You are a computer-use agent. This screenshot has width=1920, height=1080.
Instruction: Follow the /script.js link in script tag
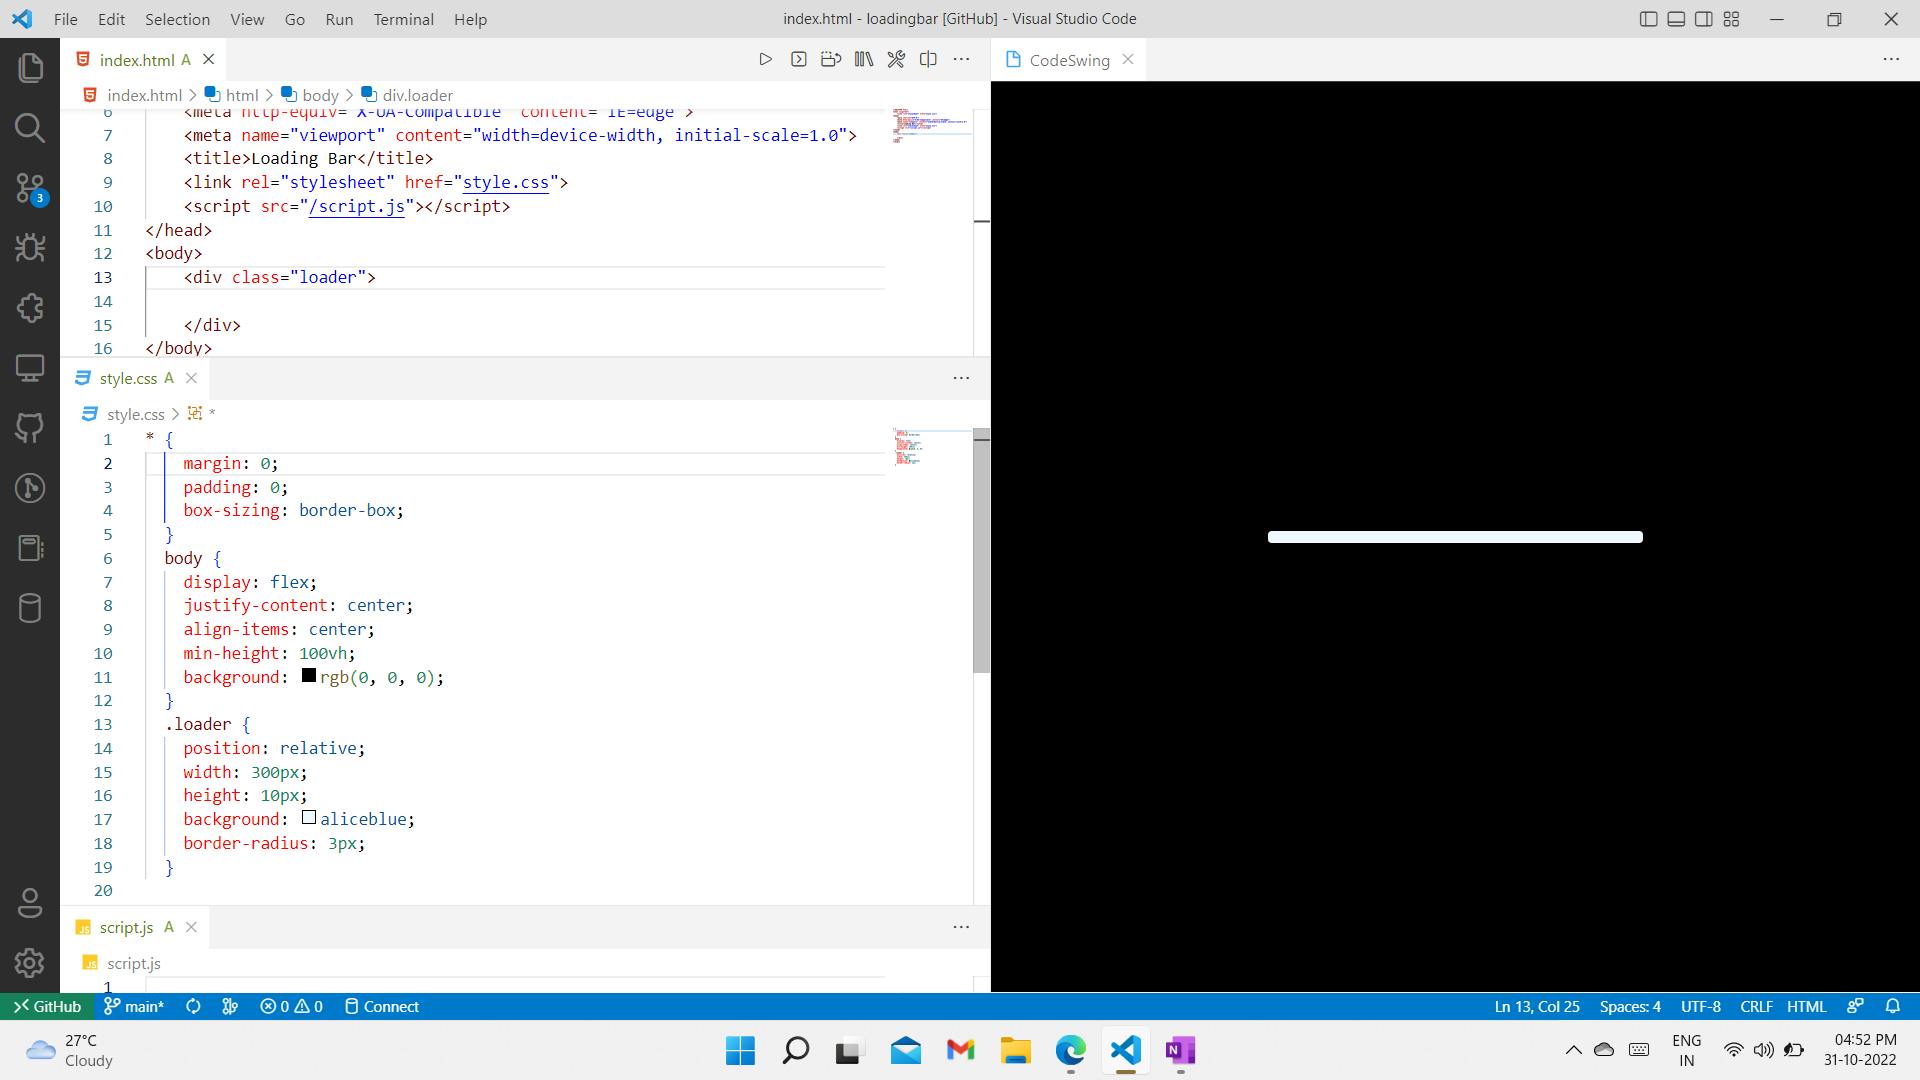click(357, 206)
